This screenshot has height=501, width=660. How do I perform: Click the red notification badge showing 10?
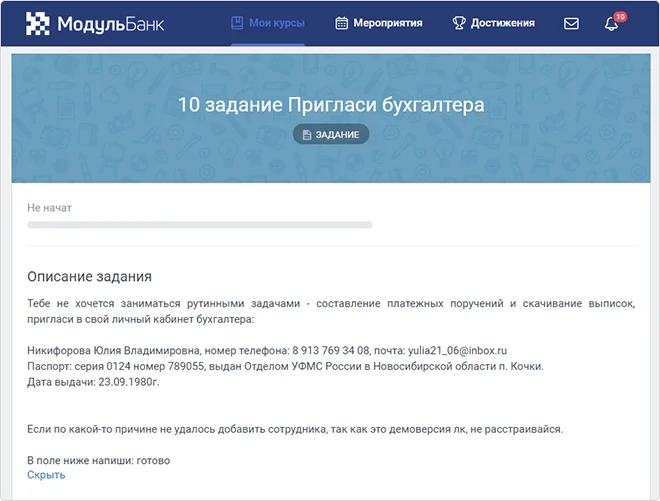point(620,17)
